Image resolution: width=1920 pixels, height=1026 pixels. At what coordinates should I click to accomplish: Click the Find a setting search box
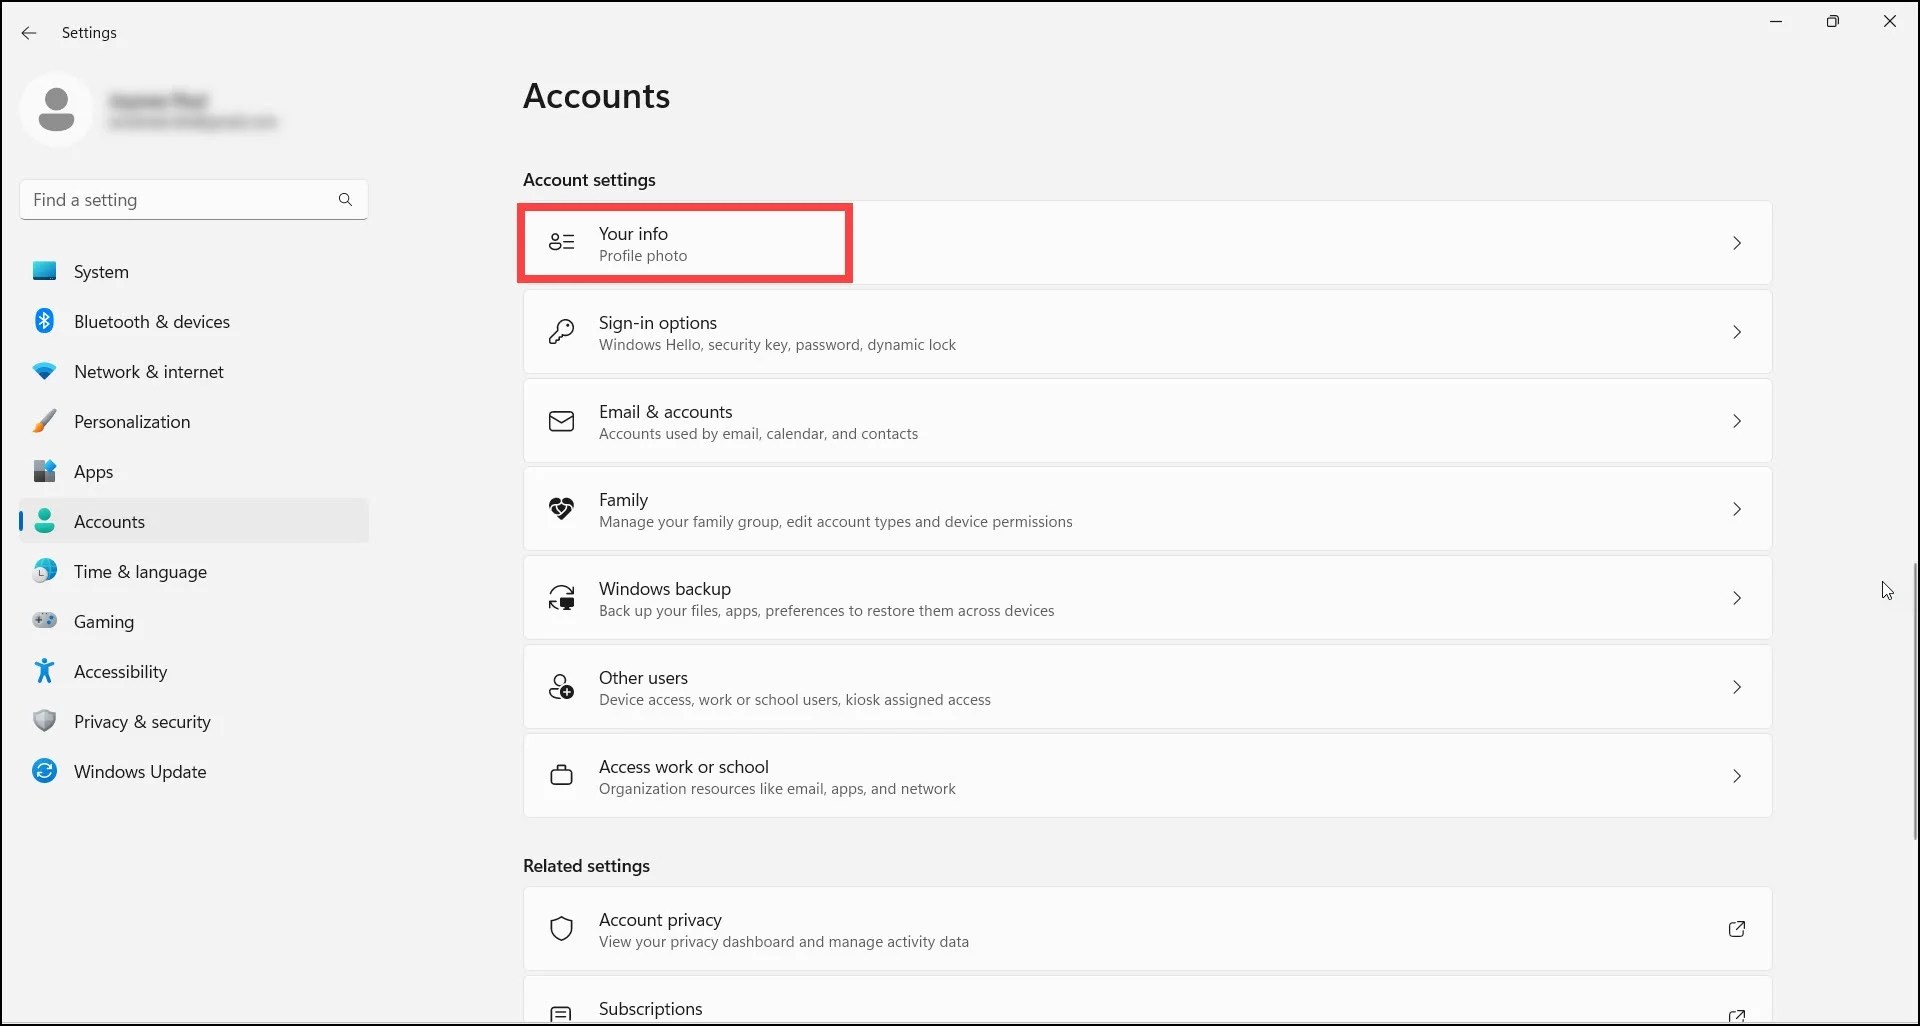[180, 200]
